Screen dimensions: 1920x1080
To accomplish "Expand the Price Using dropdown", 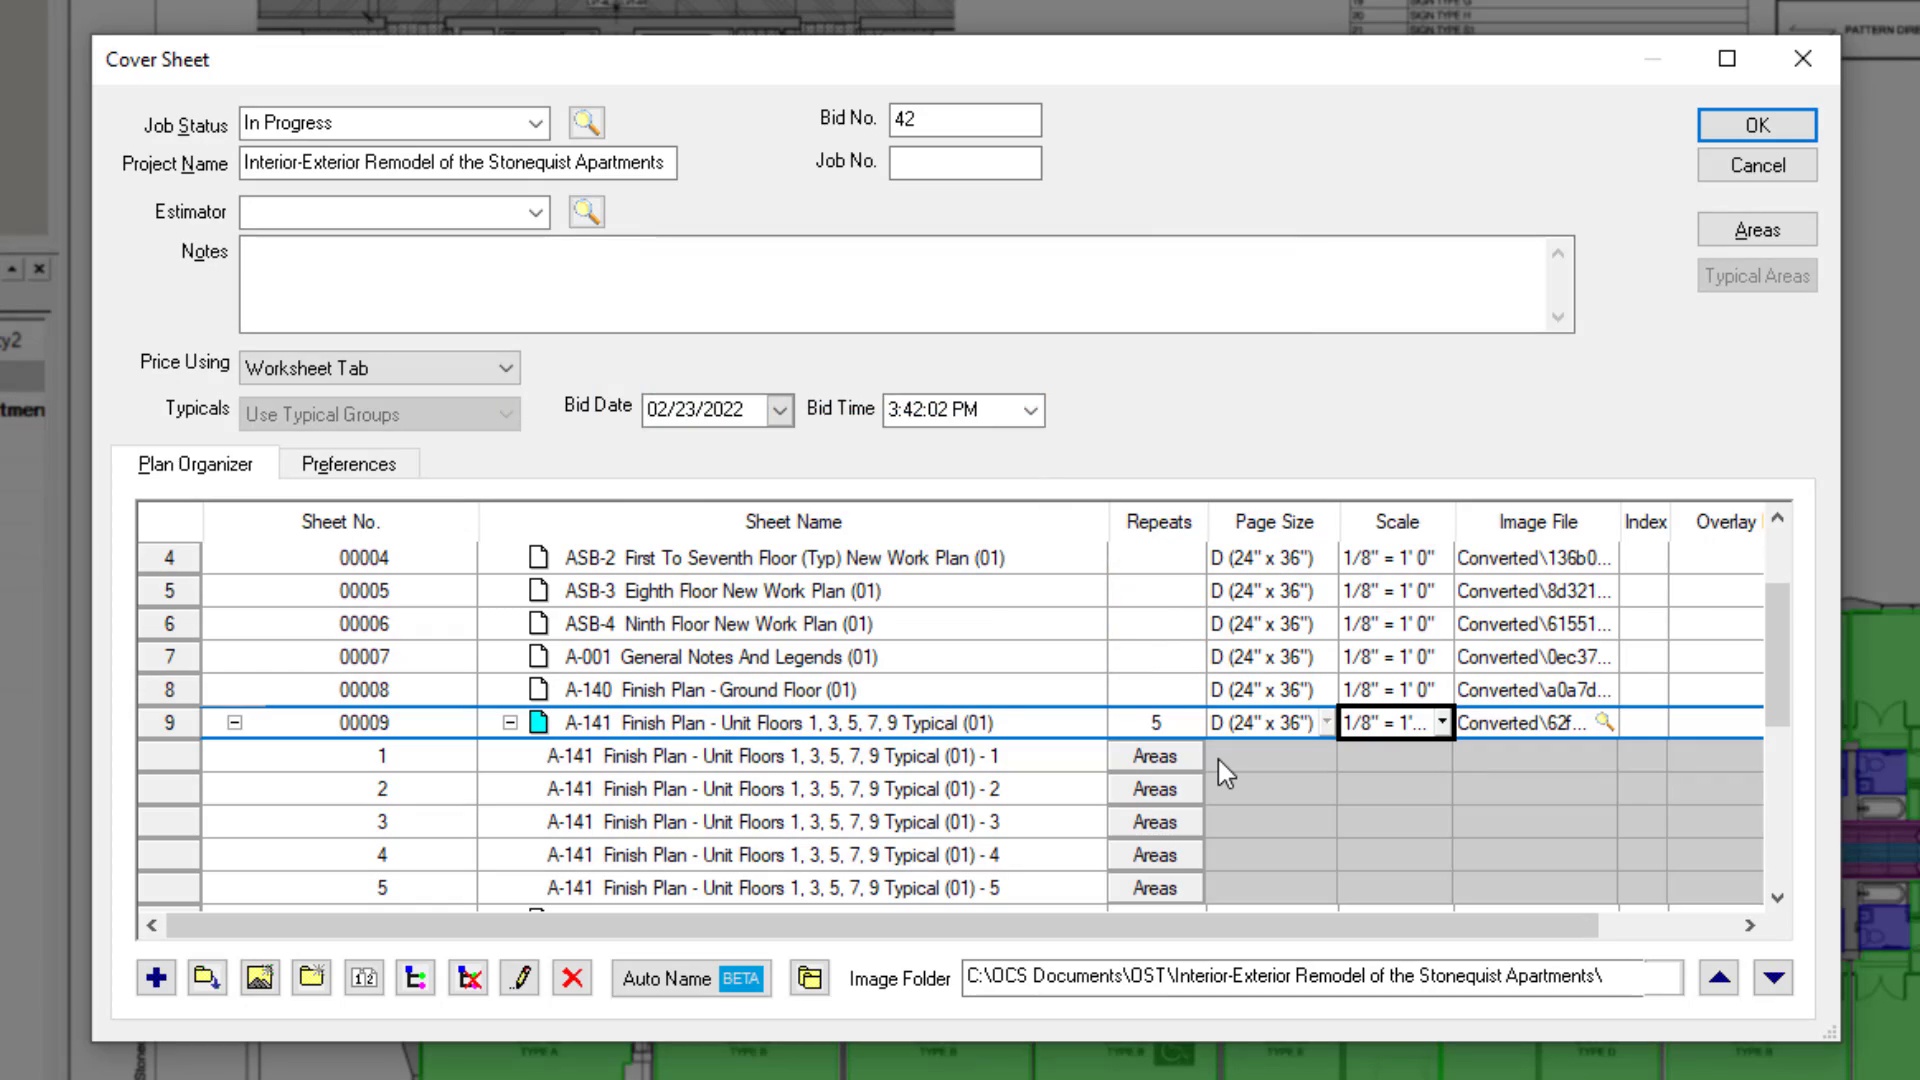I will pos(505,368).
